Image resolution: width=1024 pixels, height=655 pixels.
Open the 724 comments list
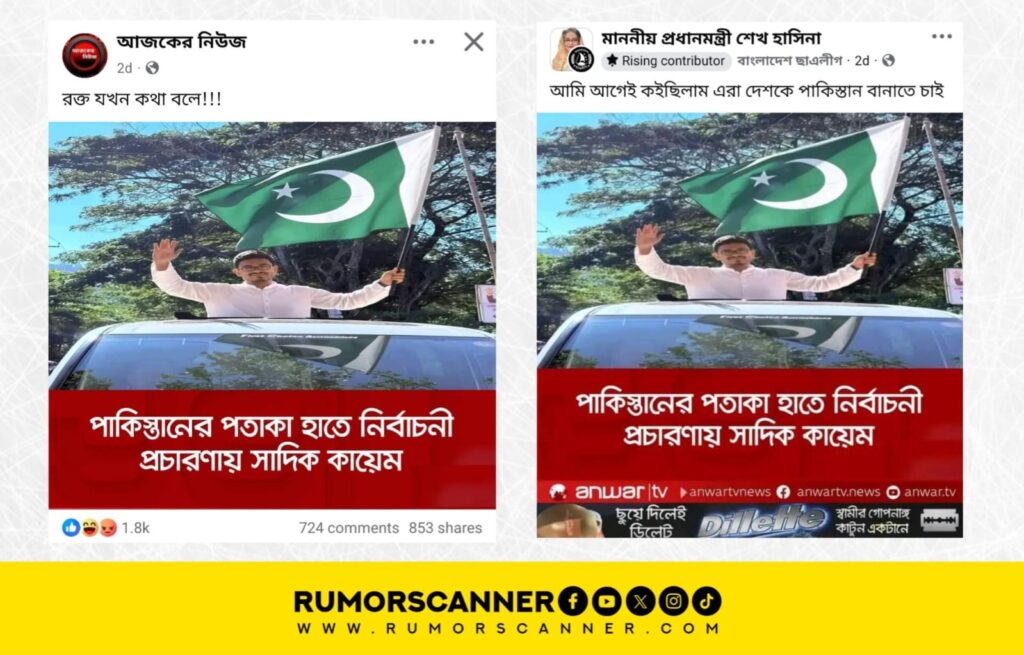tap(349, 528)
